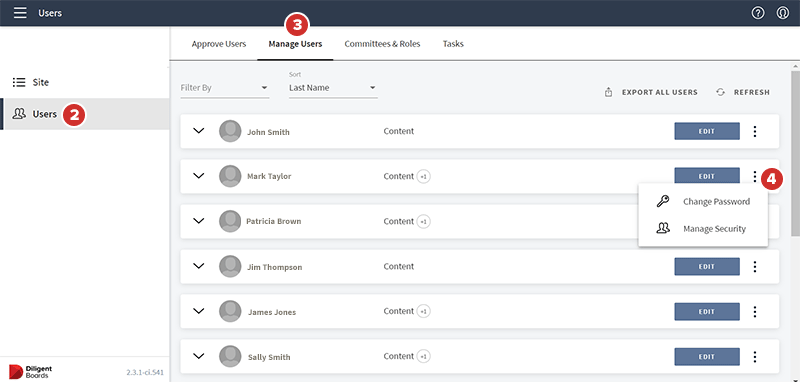The width and height of the screenshot is (800, 382).
Task: Switch to the Committees & Roles tab
Action: [x=382, y=44]
